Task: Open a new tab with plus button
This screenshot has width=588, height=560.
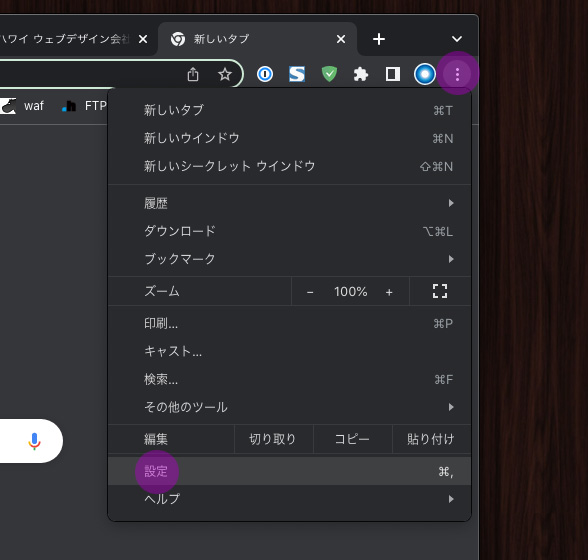Action: (x=379, y=39)
